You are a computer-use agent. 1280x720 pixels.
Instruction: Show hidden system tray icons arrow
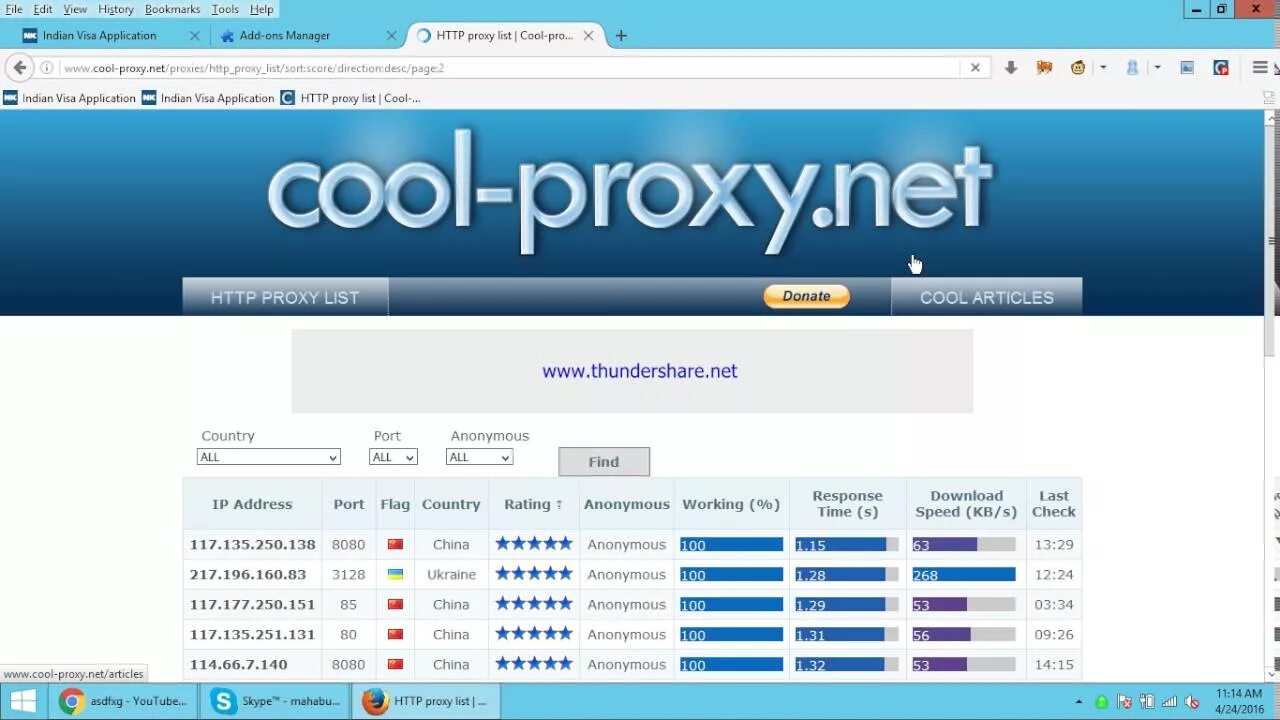pyautogui.click(x=1078, y=702)
